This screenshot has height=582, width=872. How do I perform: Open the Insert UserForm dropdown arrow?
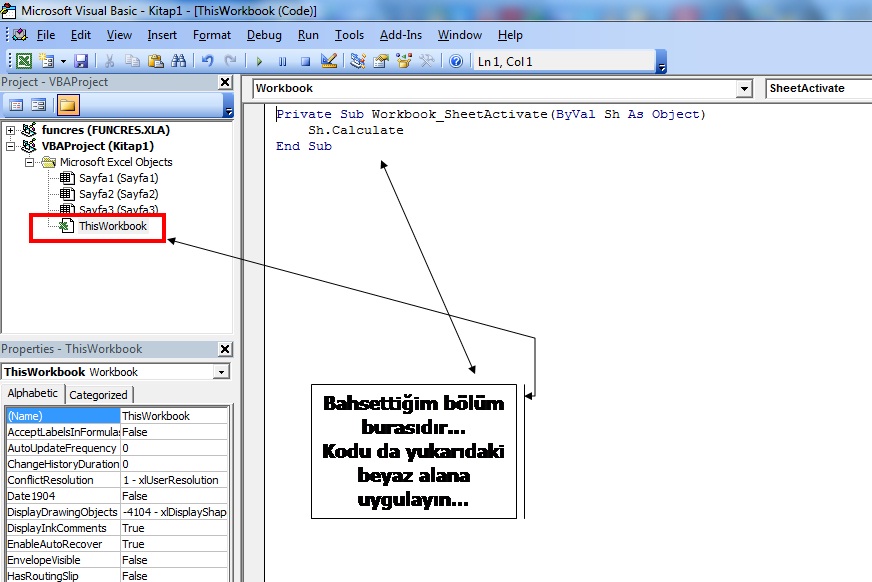pyautogui.click(x=63, y=61)
